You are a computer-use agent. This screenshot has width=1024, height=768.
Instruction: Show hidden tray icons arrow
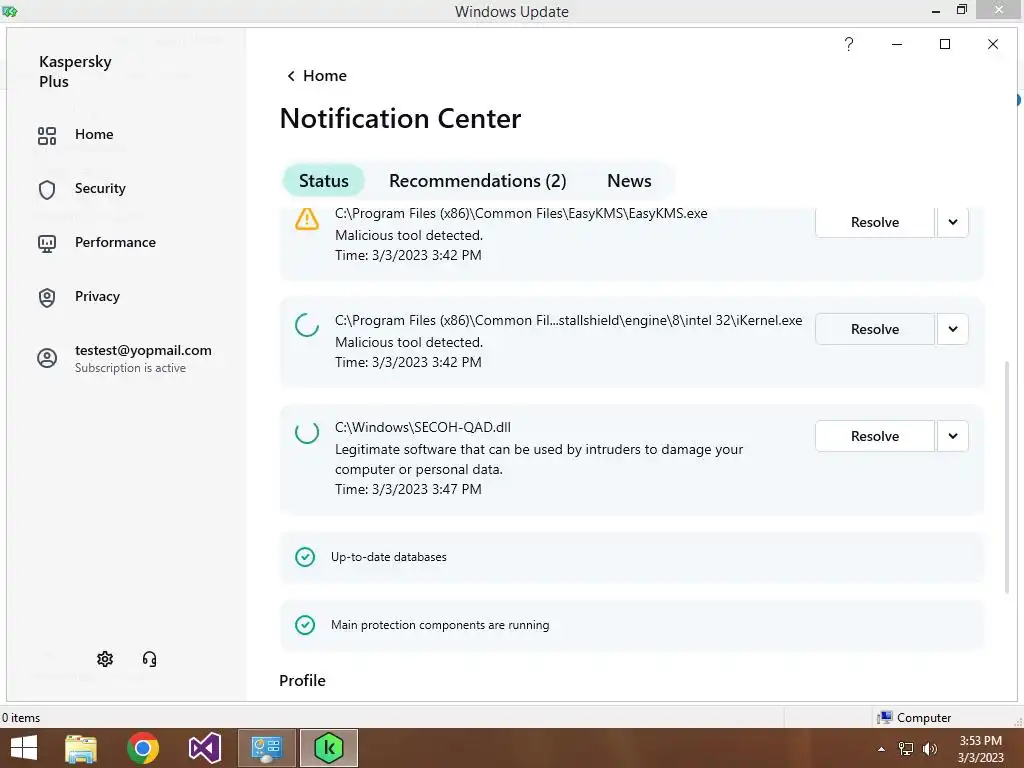point(882,749)
